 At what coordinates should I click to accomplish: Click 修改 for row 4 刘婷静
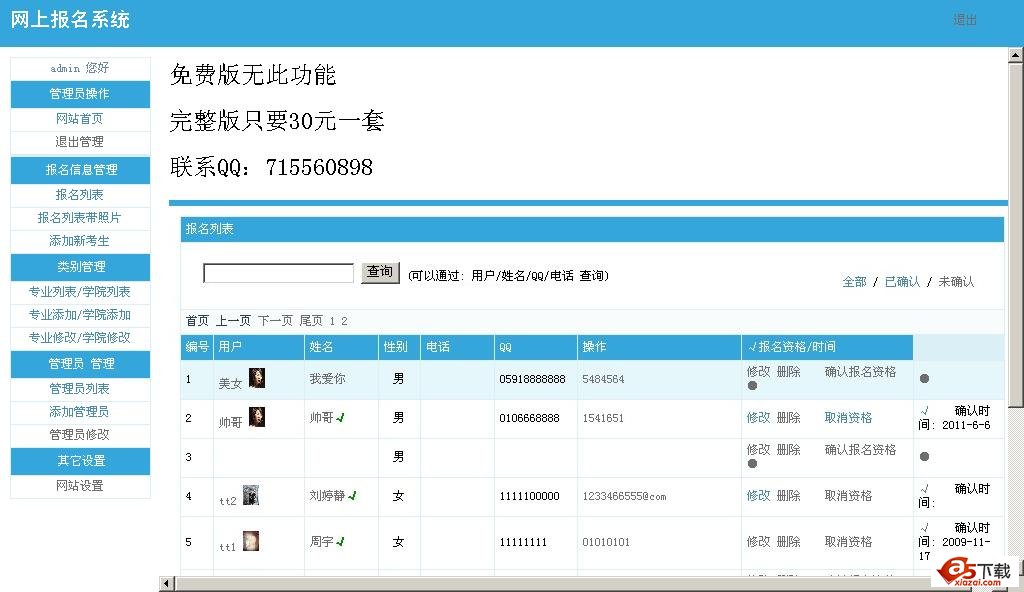[758, 496]
